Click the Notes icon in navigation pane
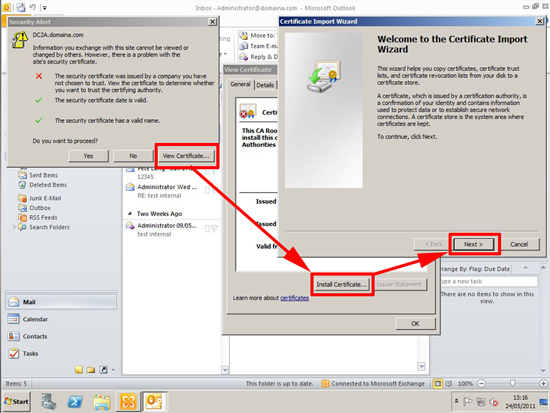This screenshot has height=413, width=550. pyautogui.click(x=79, y=369)
